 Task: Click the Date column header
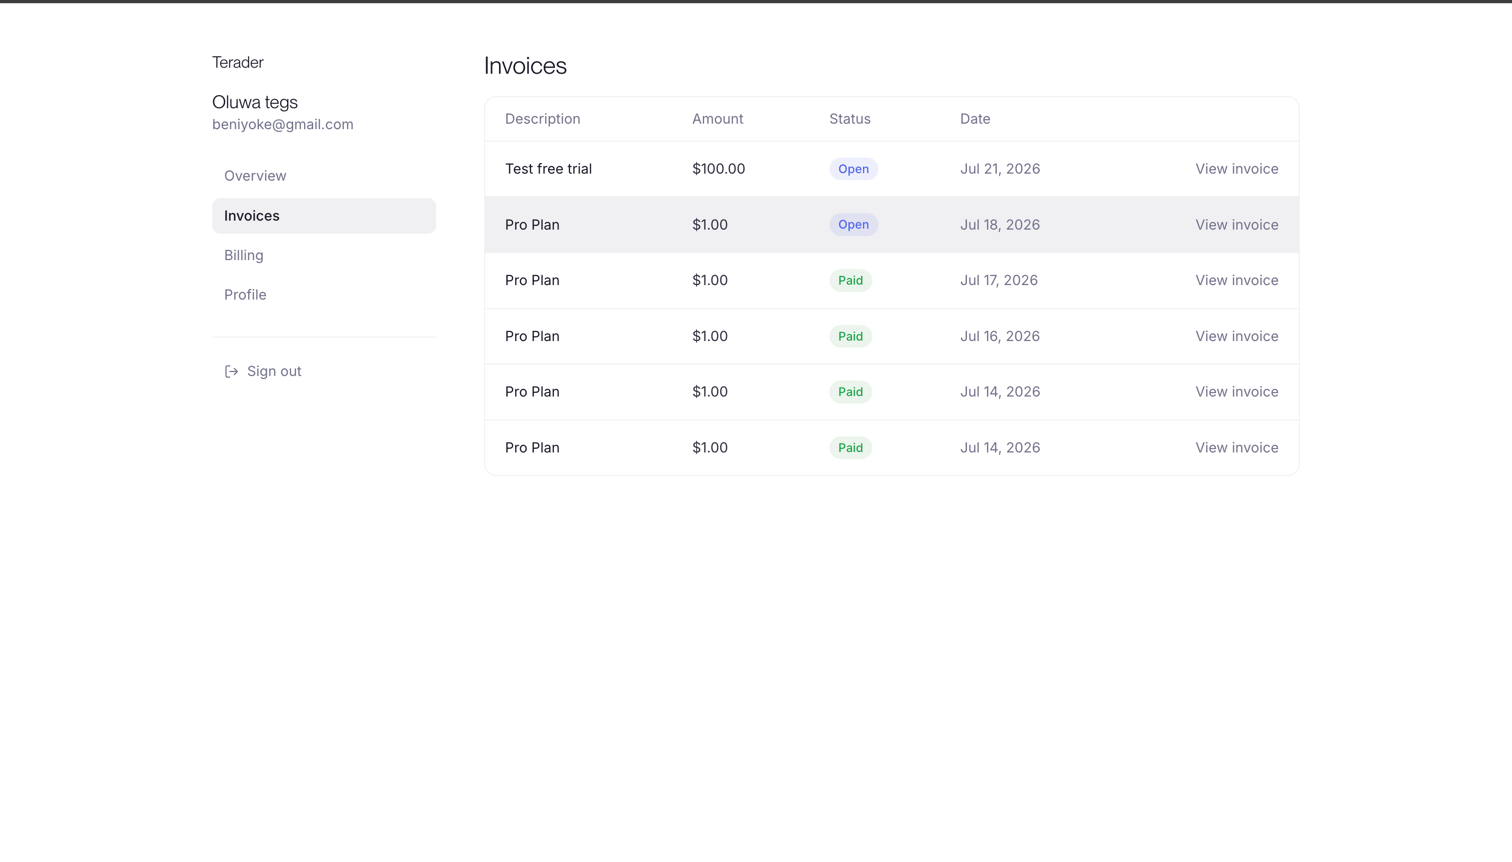coord(975,119)
